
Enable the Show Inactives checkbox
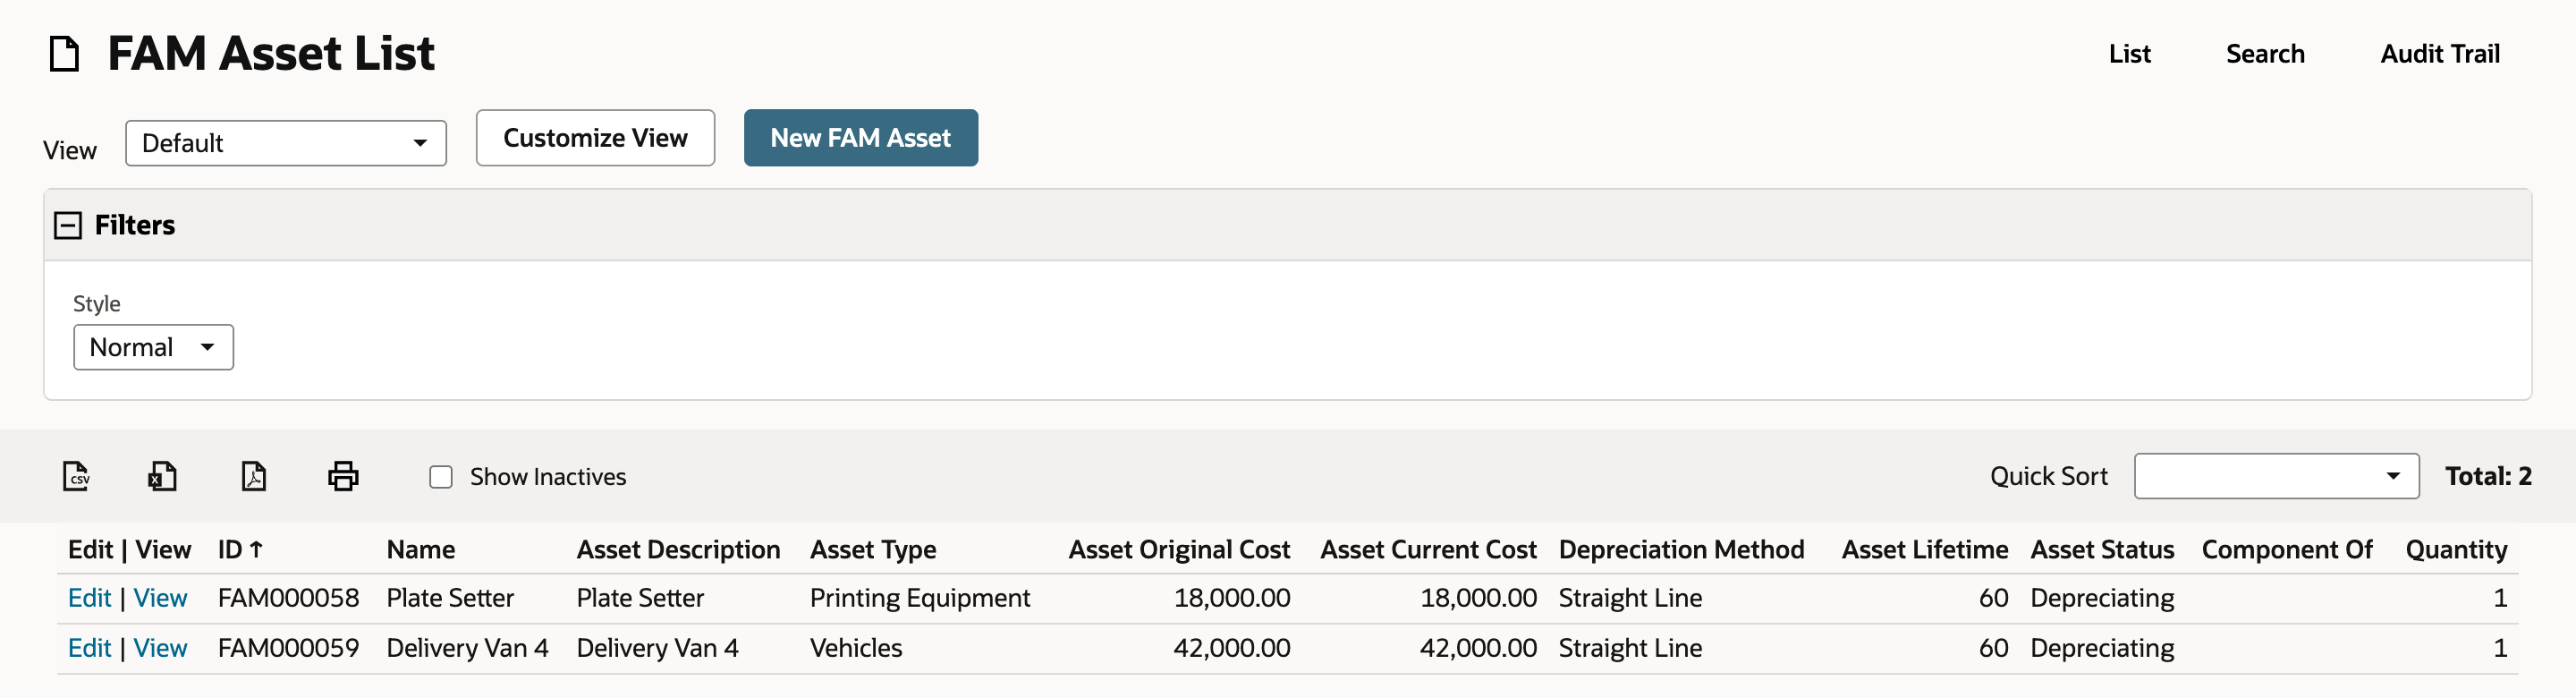(x=441, y=477)
